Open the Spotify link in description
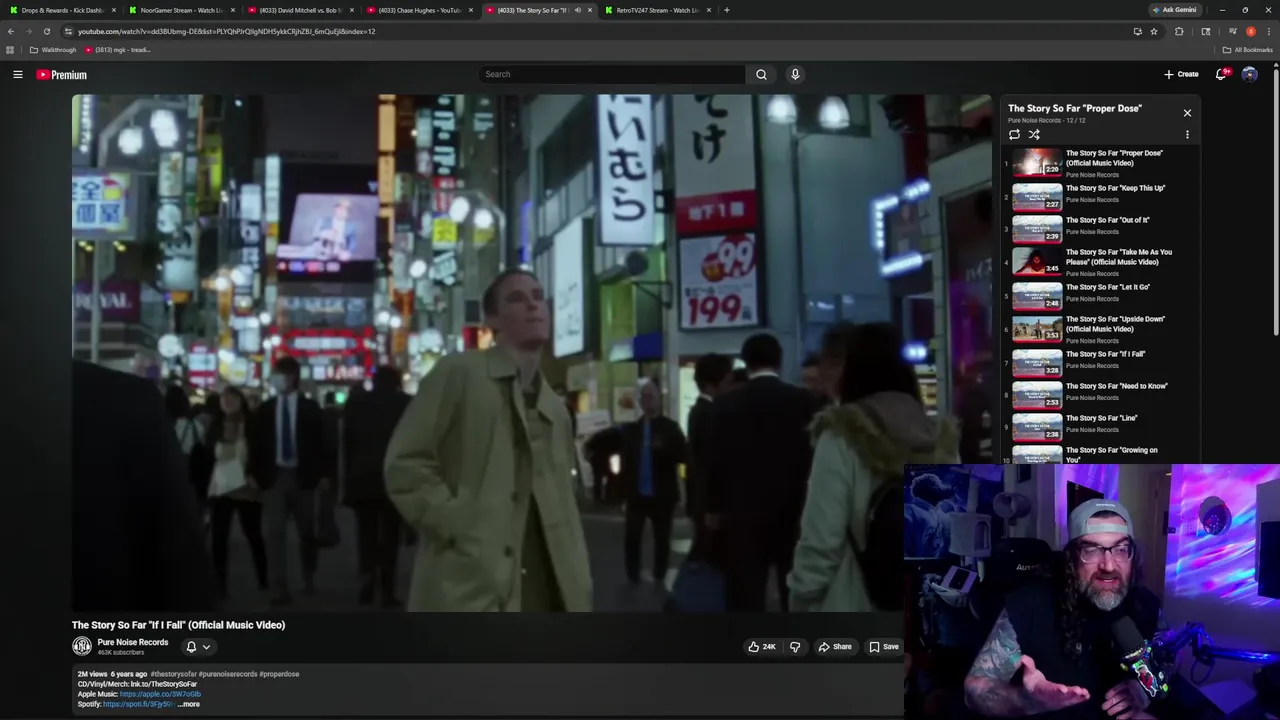The width and height of the screenshot is (1280, 720). point(139,704)
